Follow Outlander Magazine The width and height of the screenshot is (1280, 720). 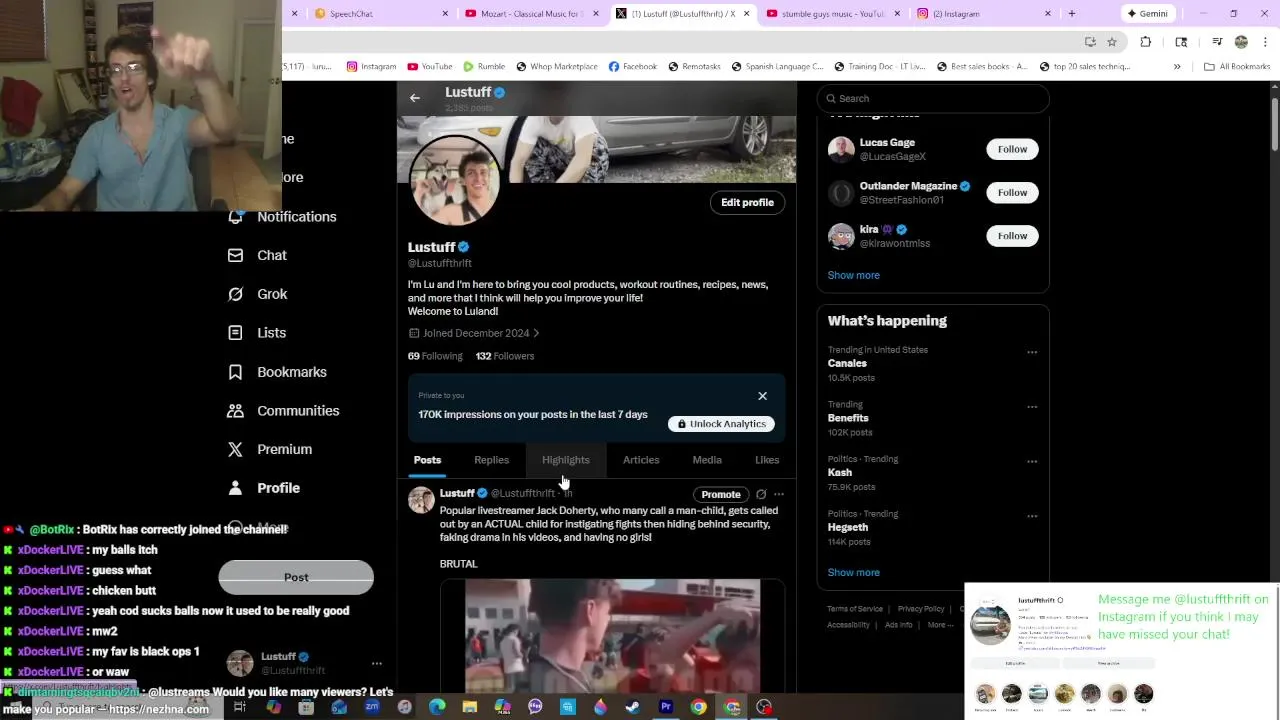[x=1012, y=192]
